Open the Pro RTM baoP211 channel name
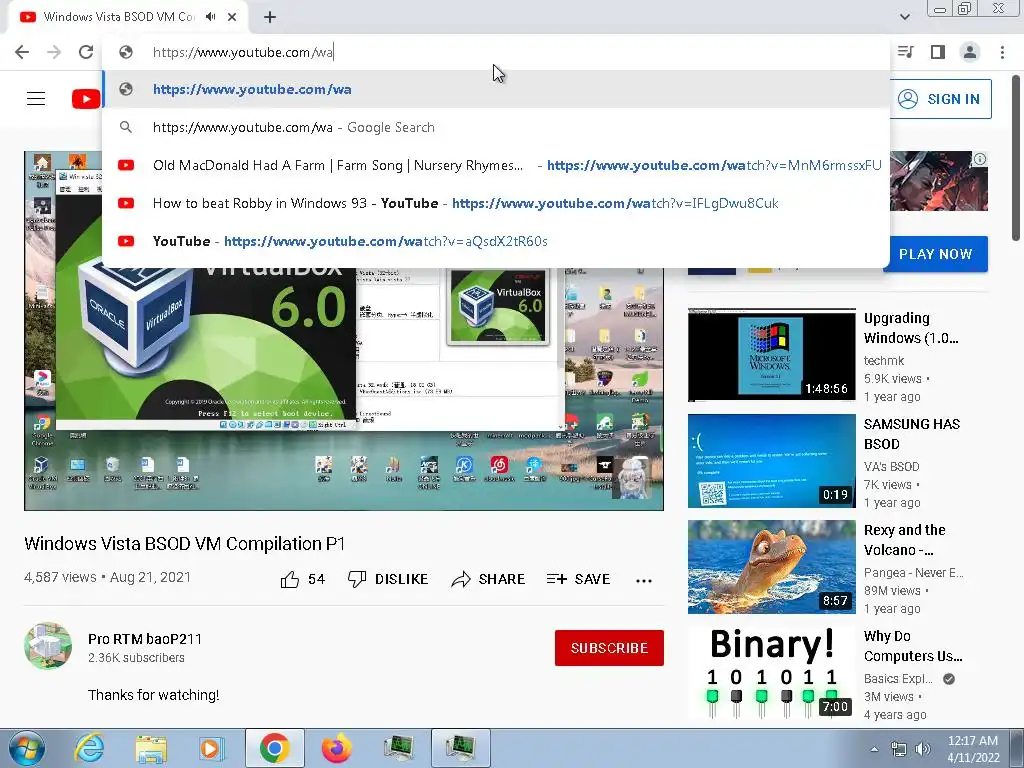 click(x=145, y=639)
